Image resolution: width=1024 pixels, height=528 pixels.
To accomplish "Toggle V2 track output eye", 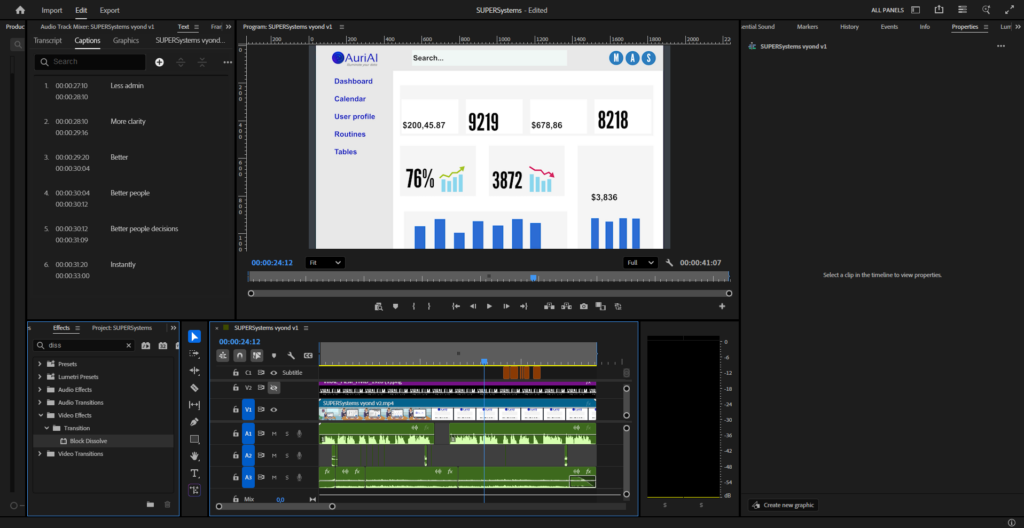I will [274, 388].
